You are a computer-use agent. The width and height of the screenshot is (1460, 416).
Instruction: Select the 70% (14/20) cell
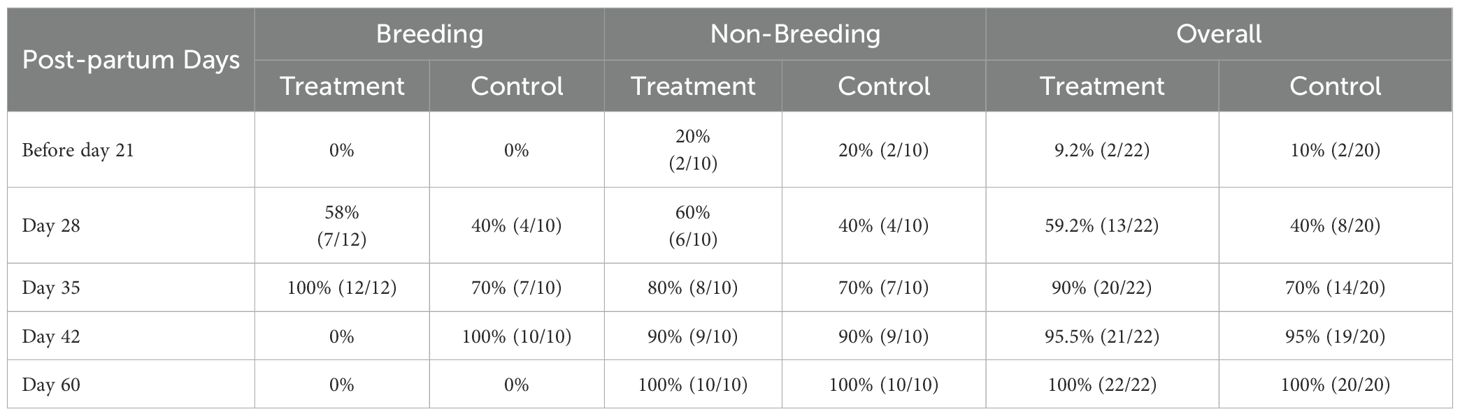(1335, 288)
